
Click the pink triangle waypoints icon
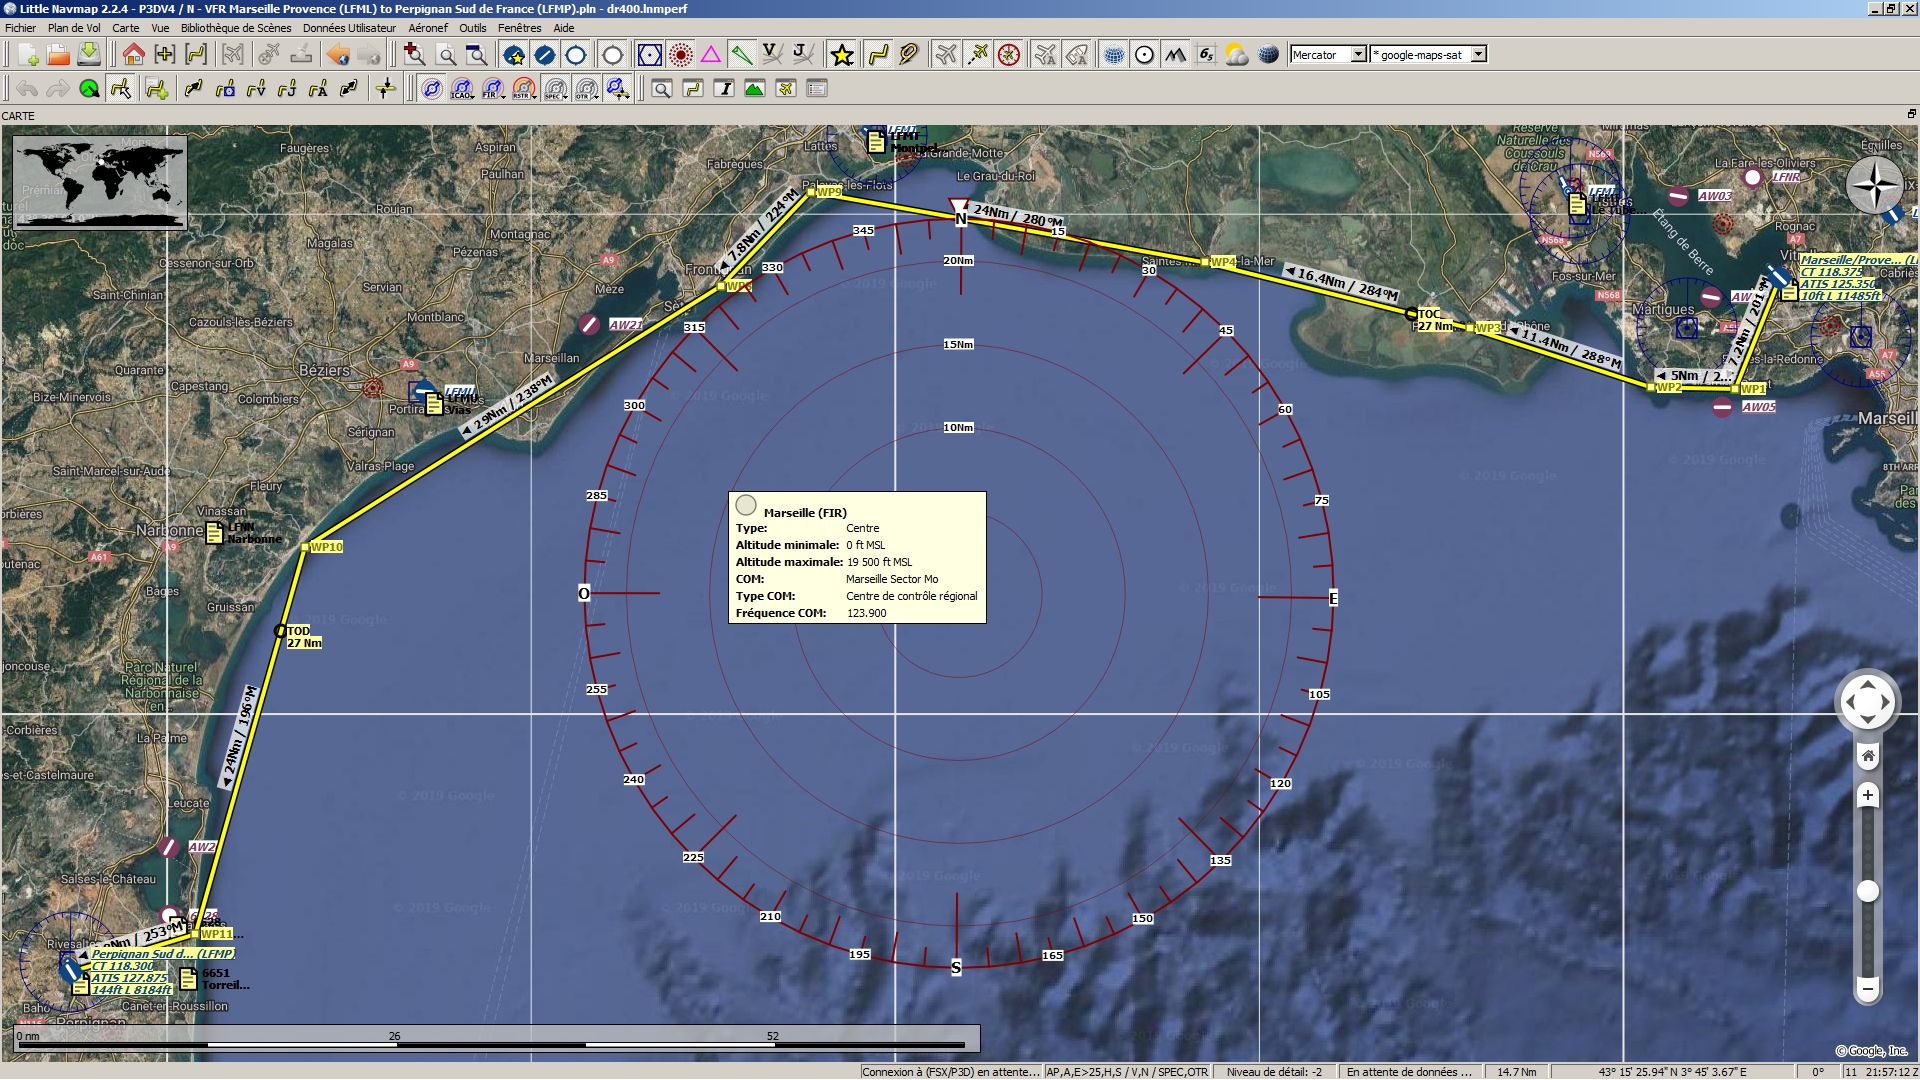click(711, 55)
